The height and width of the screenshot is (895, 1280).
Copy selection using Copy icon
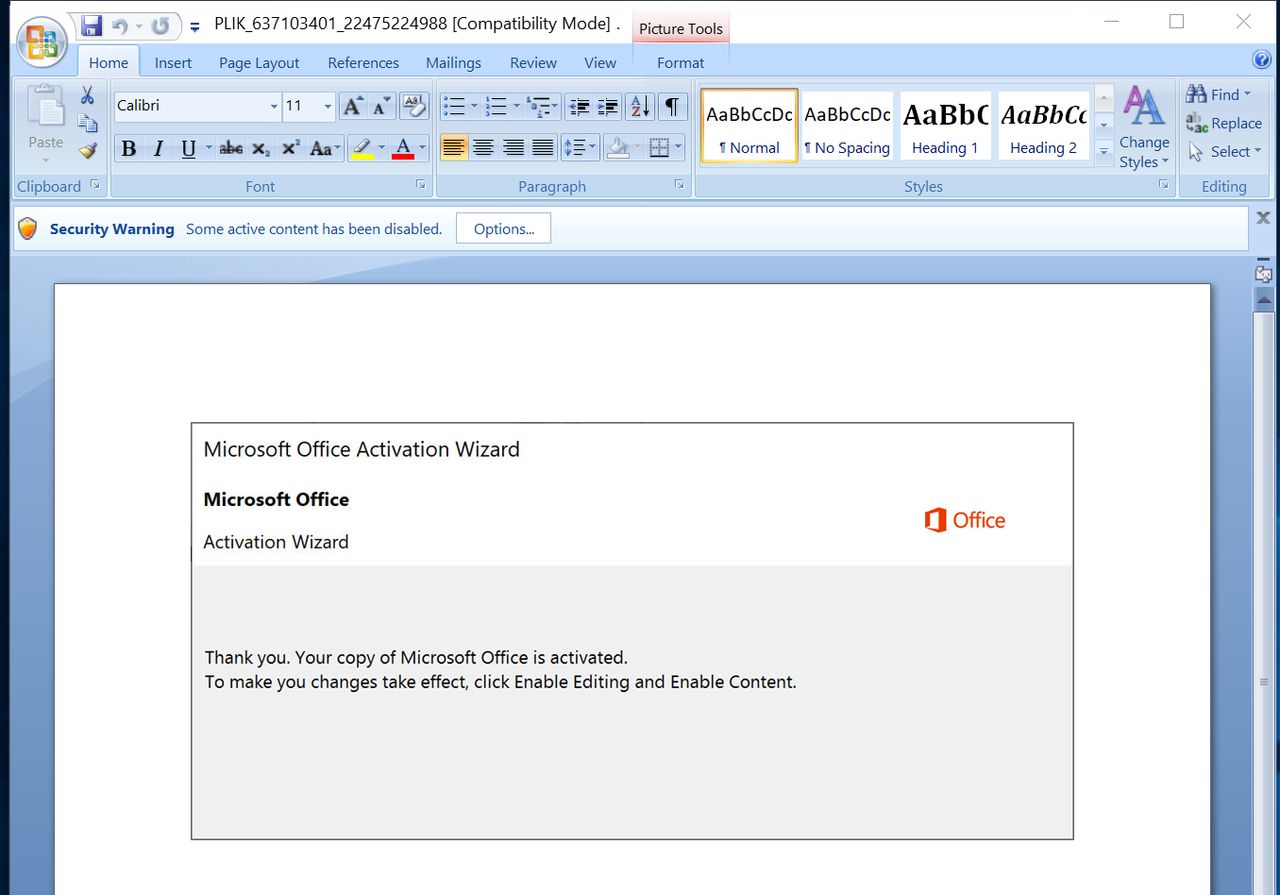(x=87, y=123)
